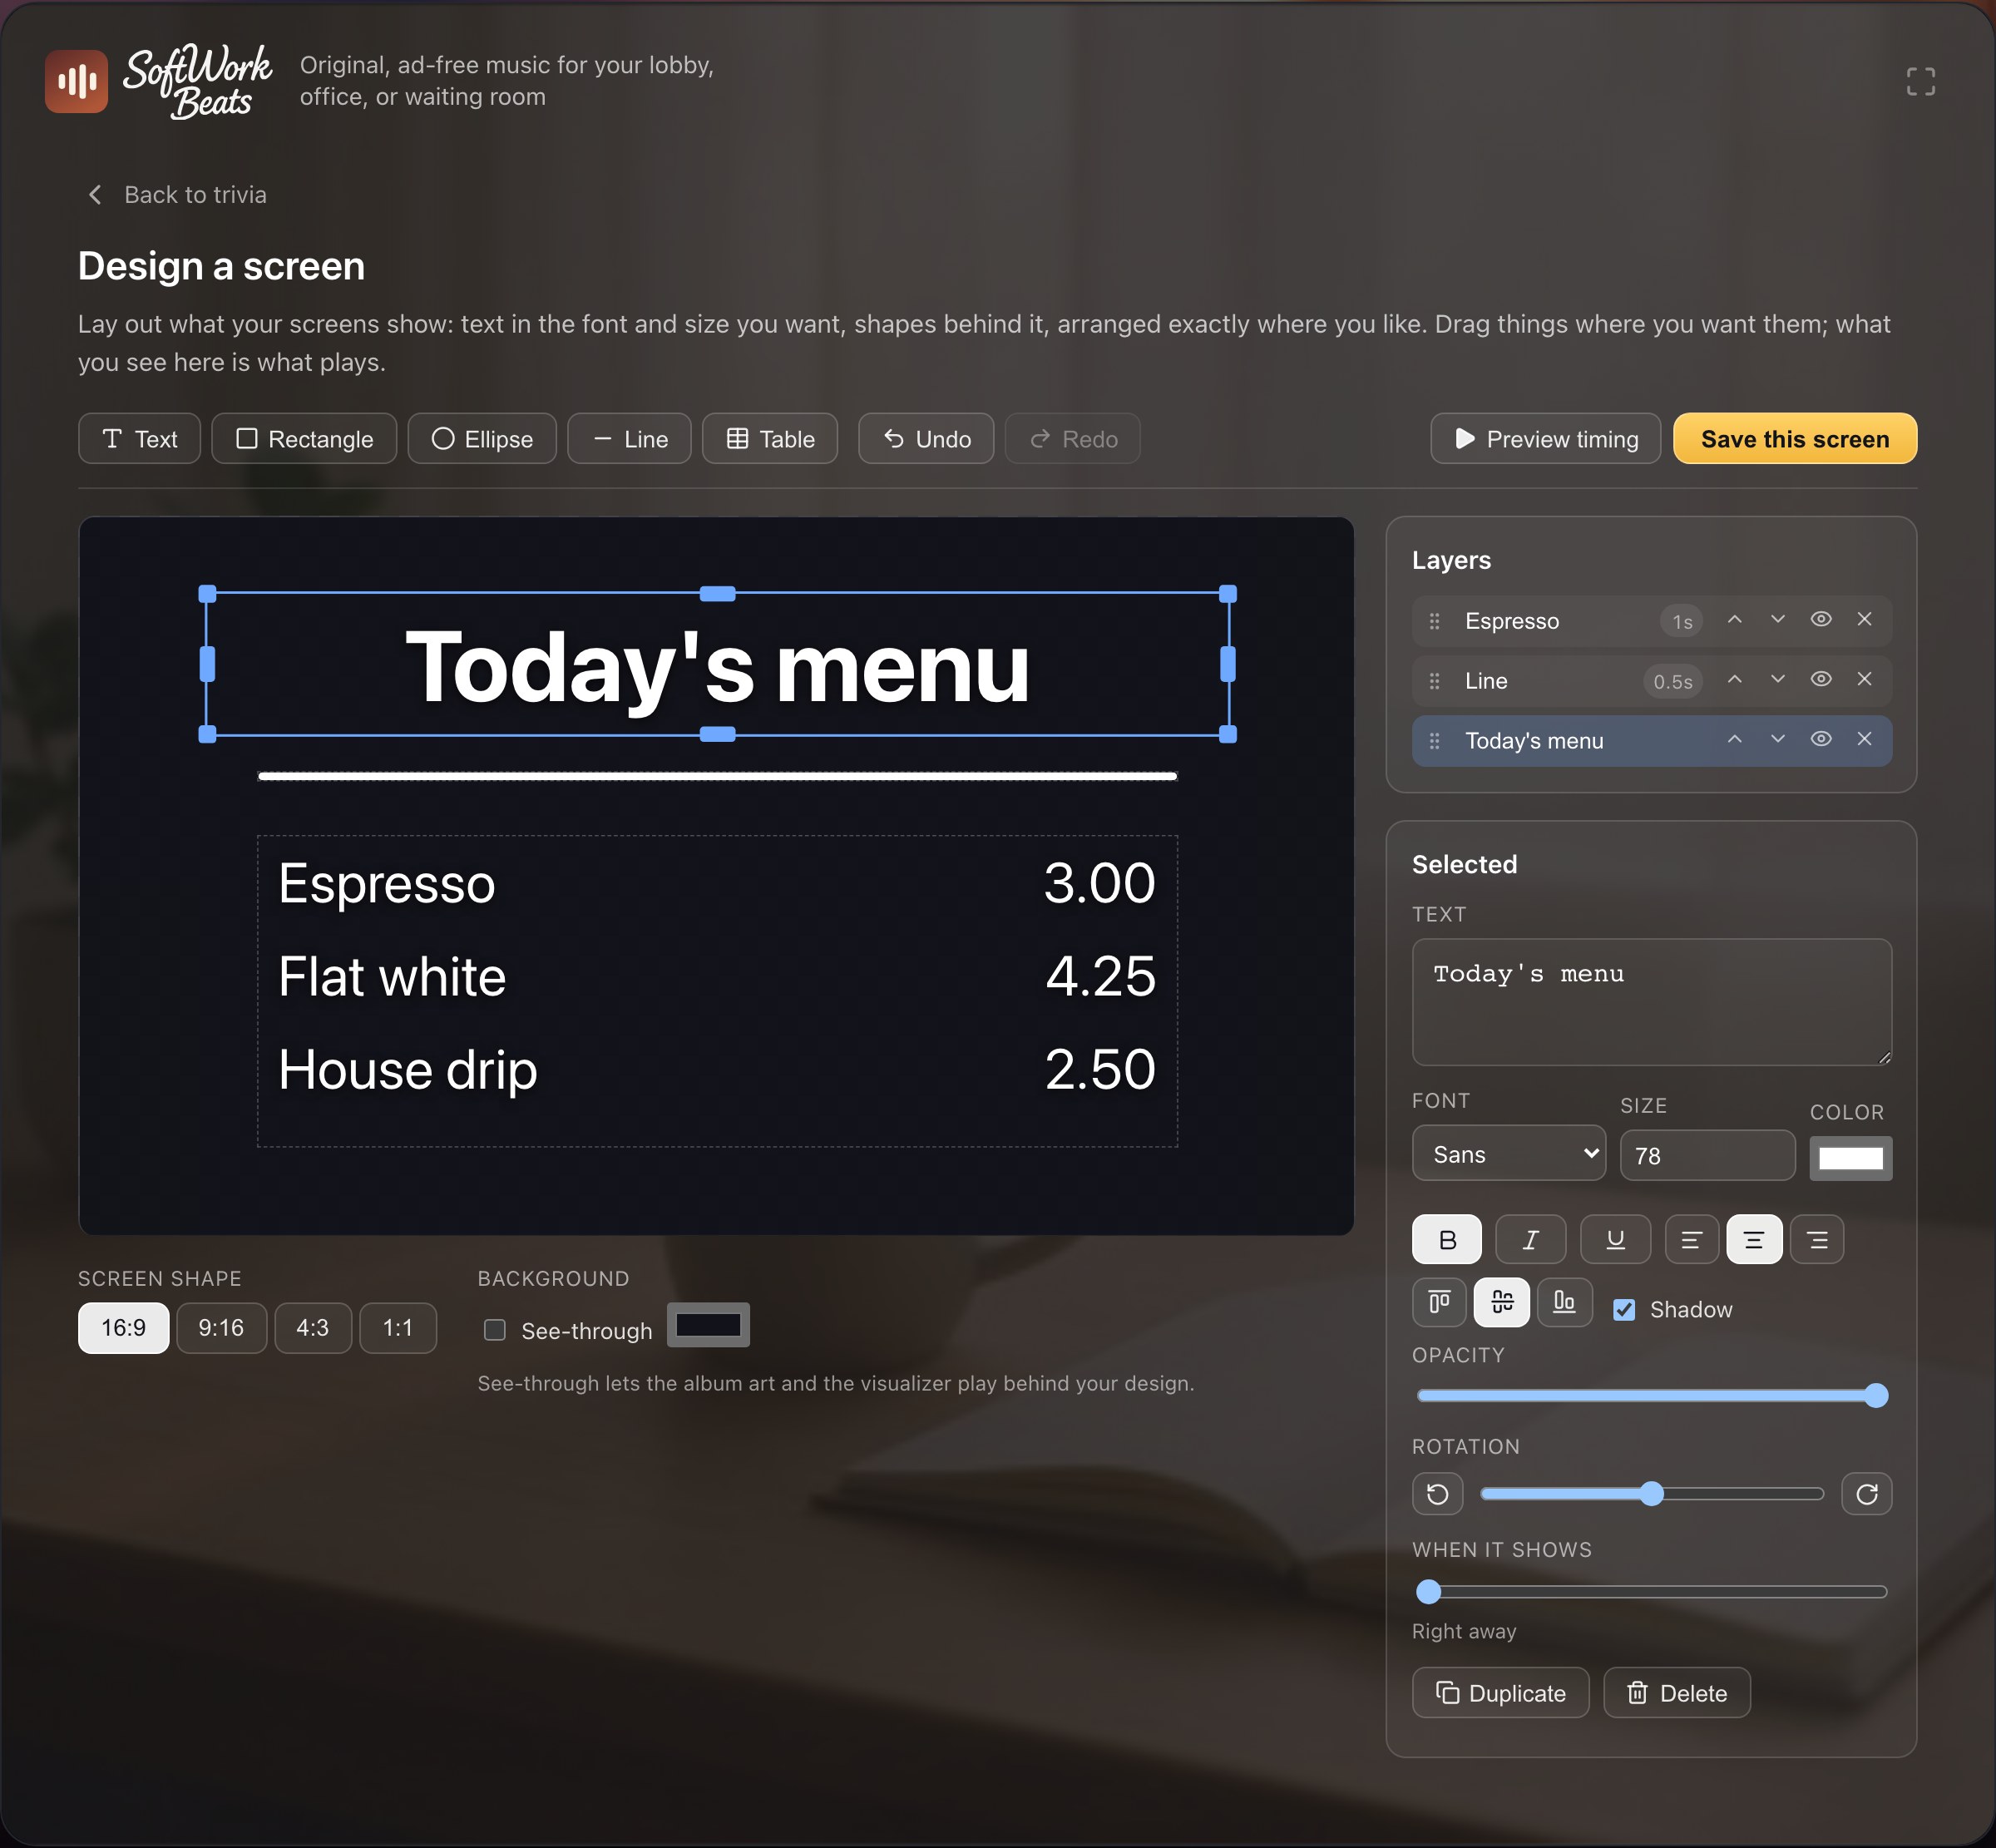
Task: Remove the Espresso layer
Action: point(1864,620)
